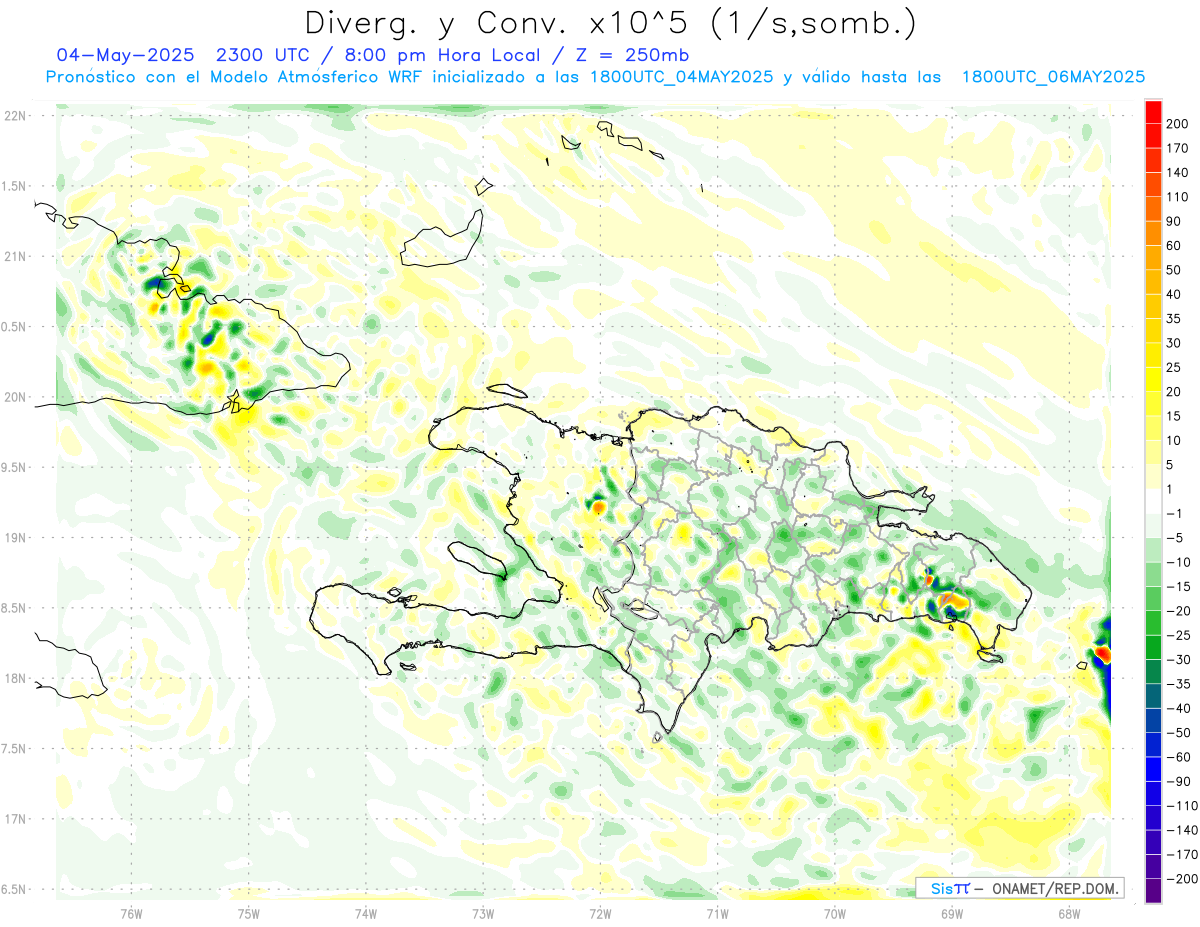Click the valid-until time '1800UTC_06MAY2025'
1200x927 pixels.
1053,76
